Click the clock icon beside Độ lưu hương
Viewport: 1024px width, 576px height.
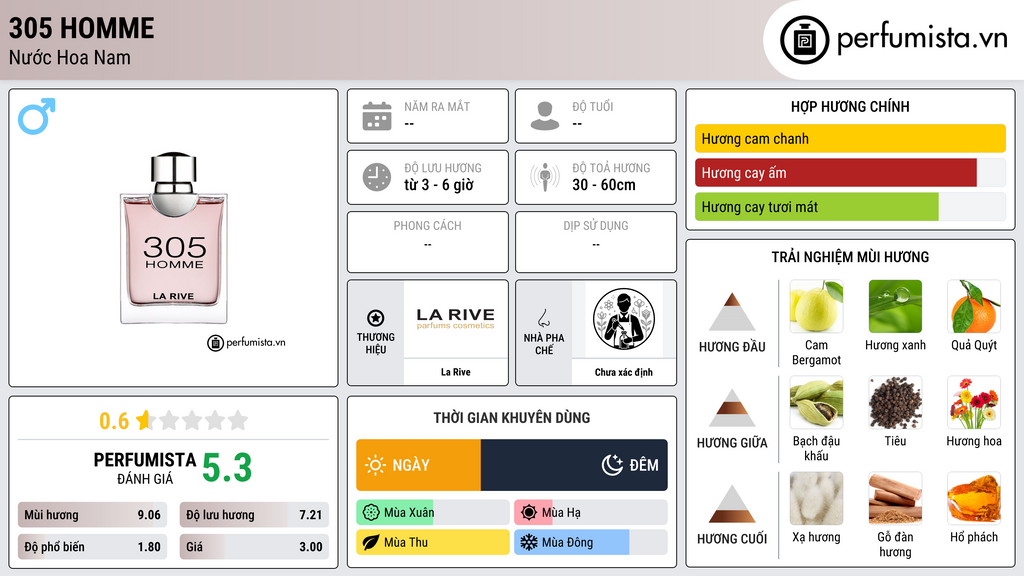[x=377, y=177]
